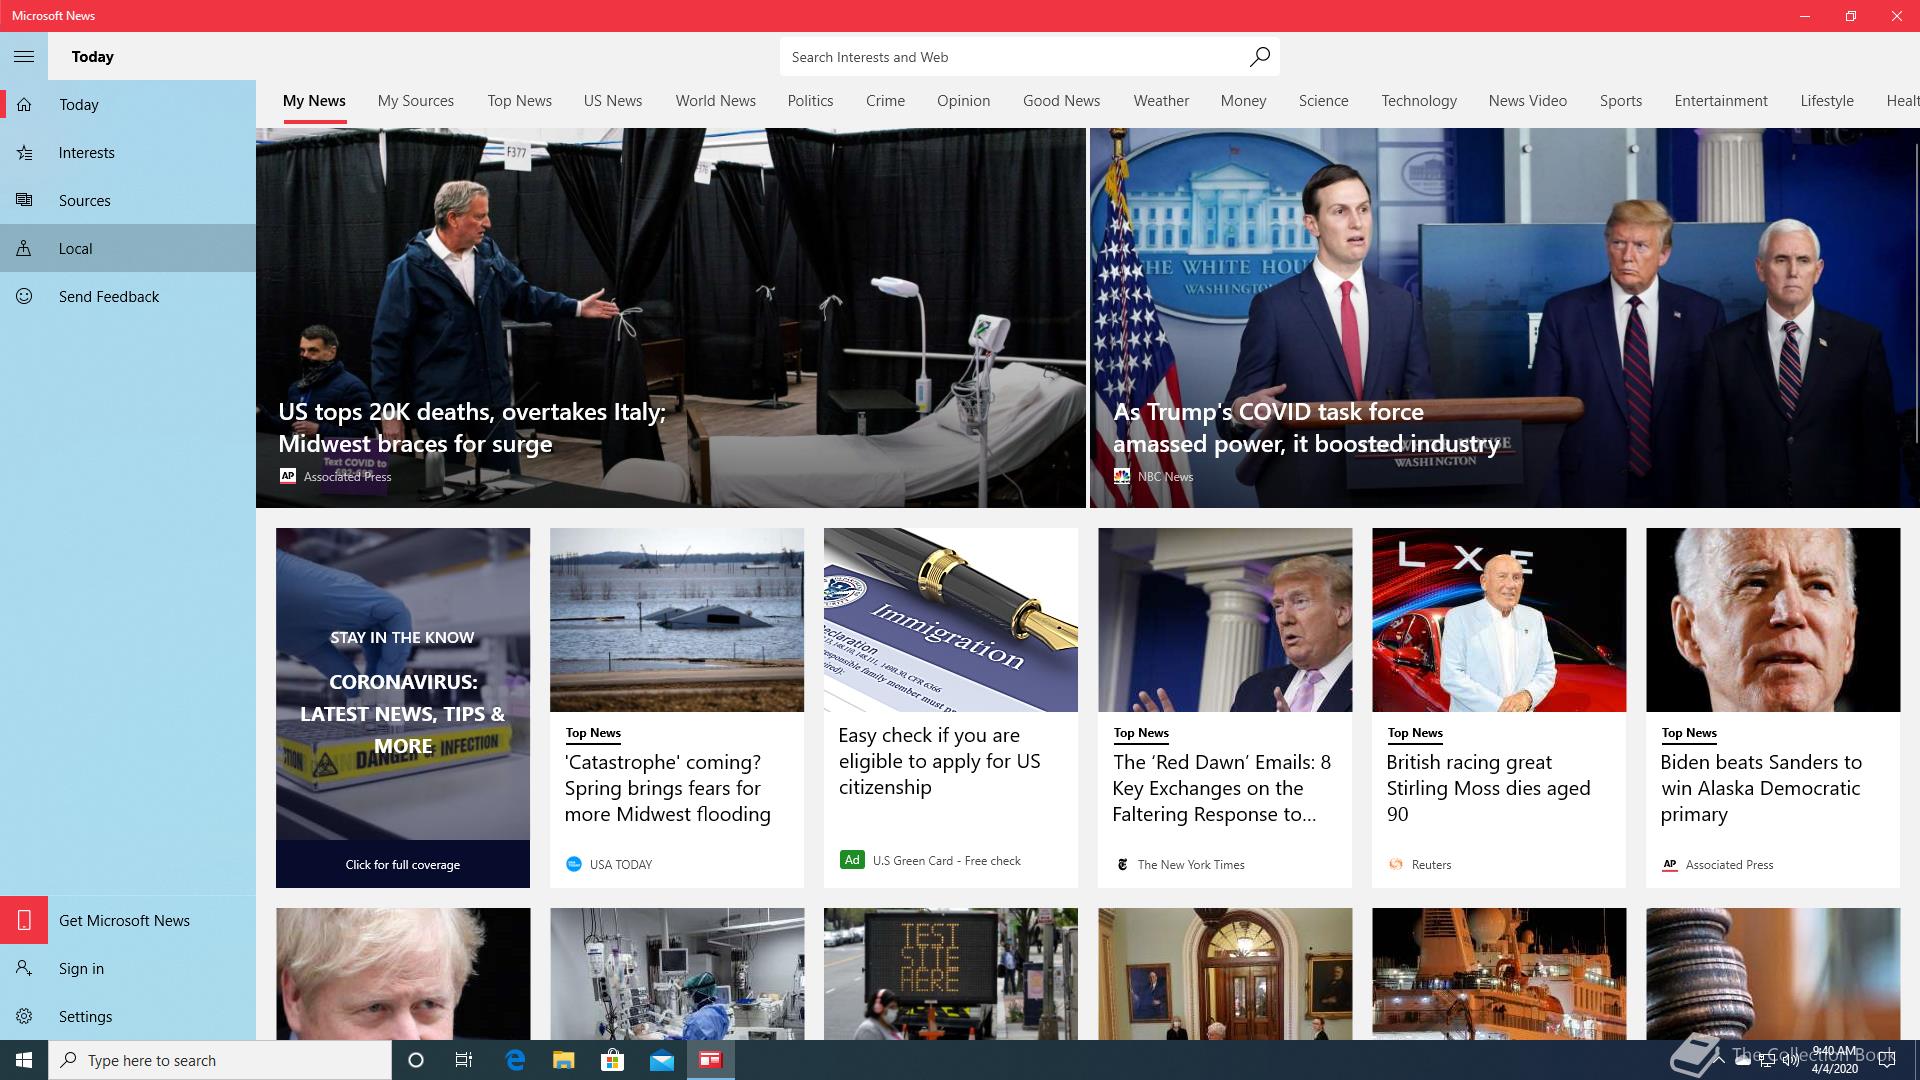This screenshot has width=1920, height=1080.
Task: Open Trump's COVID task force headline
Action: click(1306, 428)
